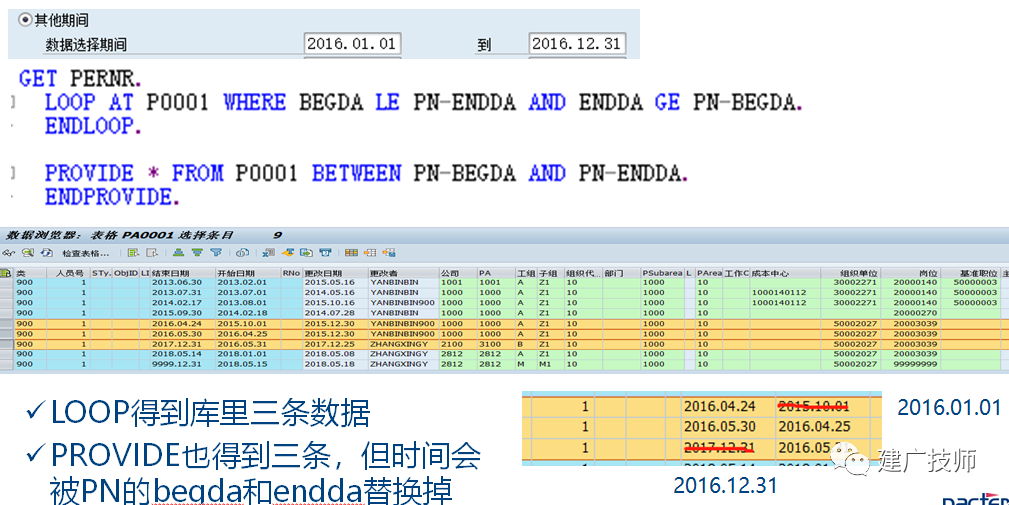The image size is (1009, 505).
Task: Click the 人员号 column header
Action: click(69, 273)
